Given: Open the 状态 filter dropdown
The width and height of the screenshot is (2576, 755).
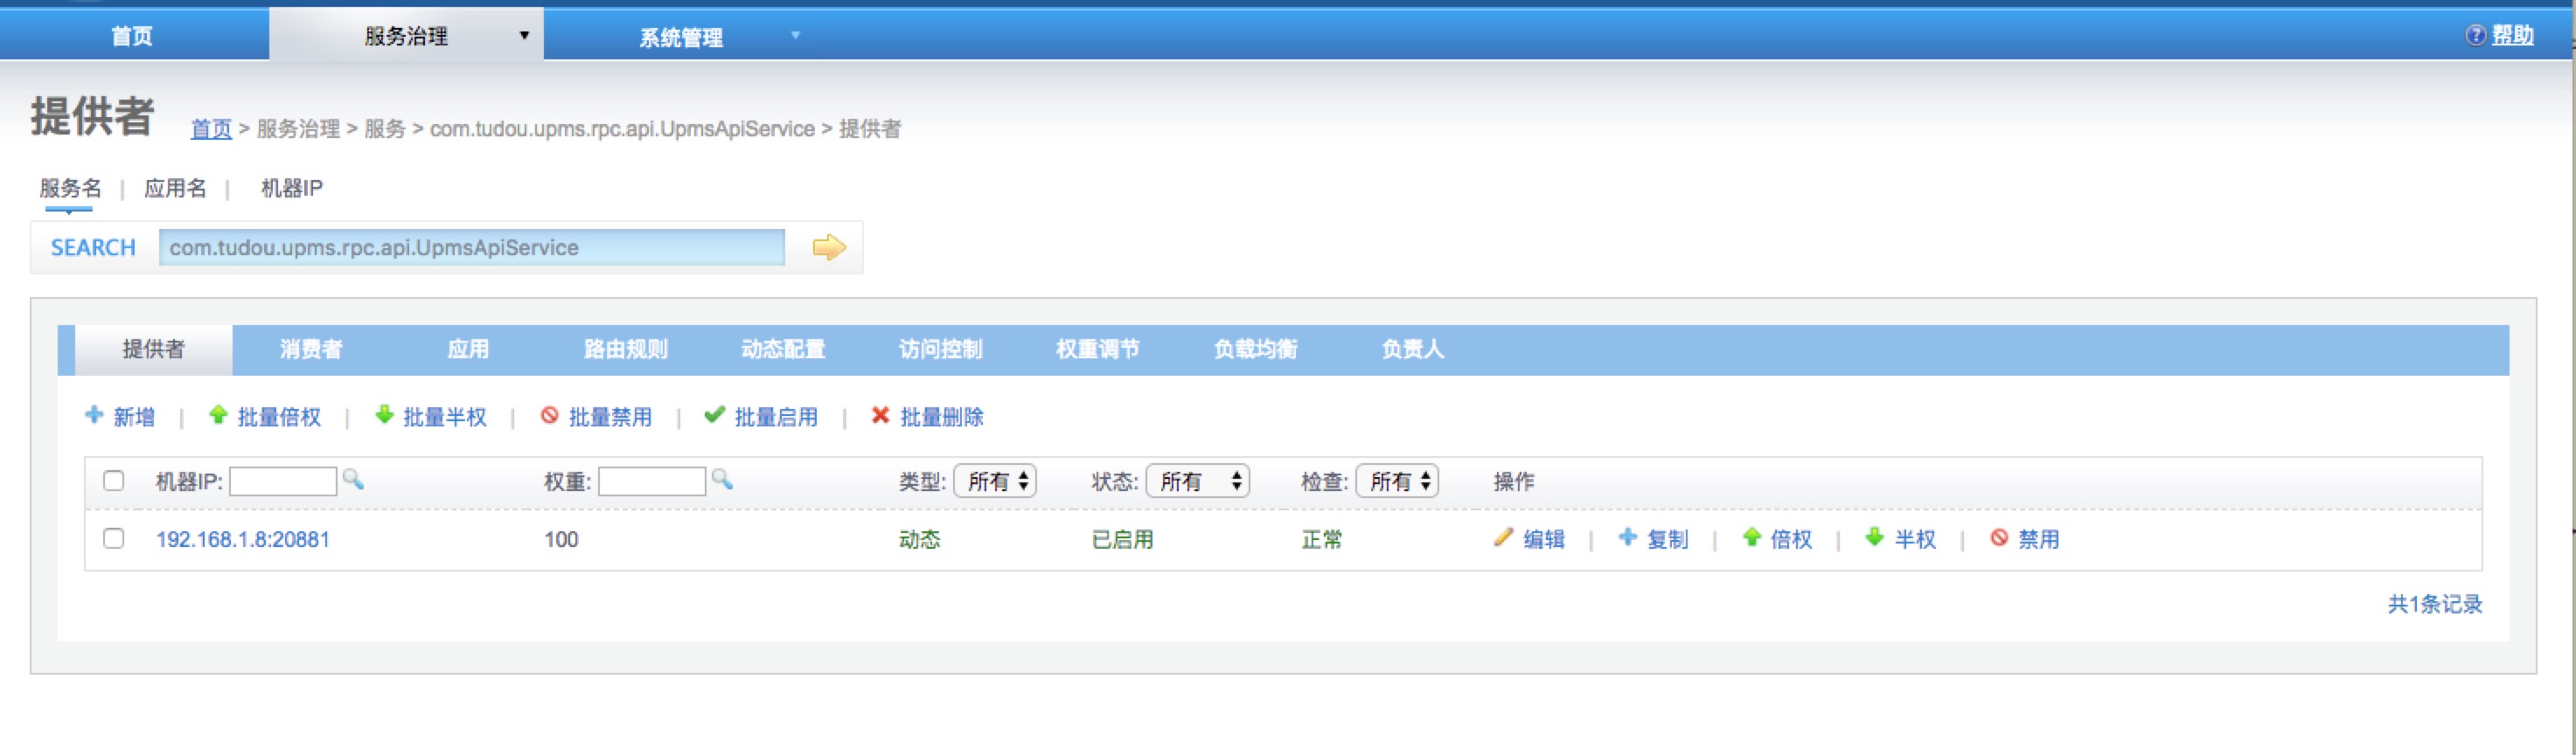Looking at the screenshot, I should 1198,481.
